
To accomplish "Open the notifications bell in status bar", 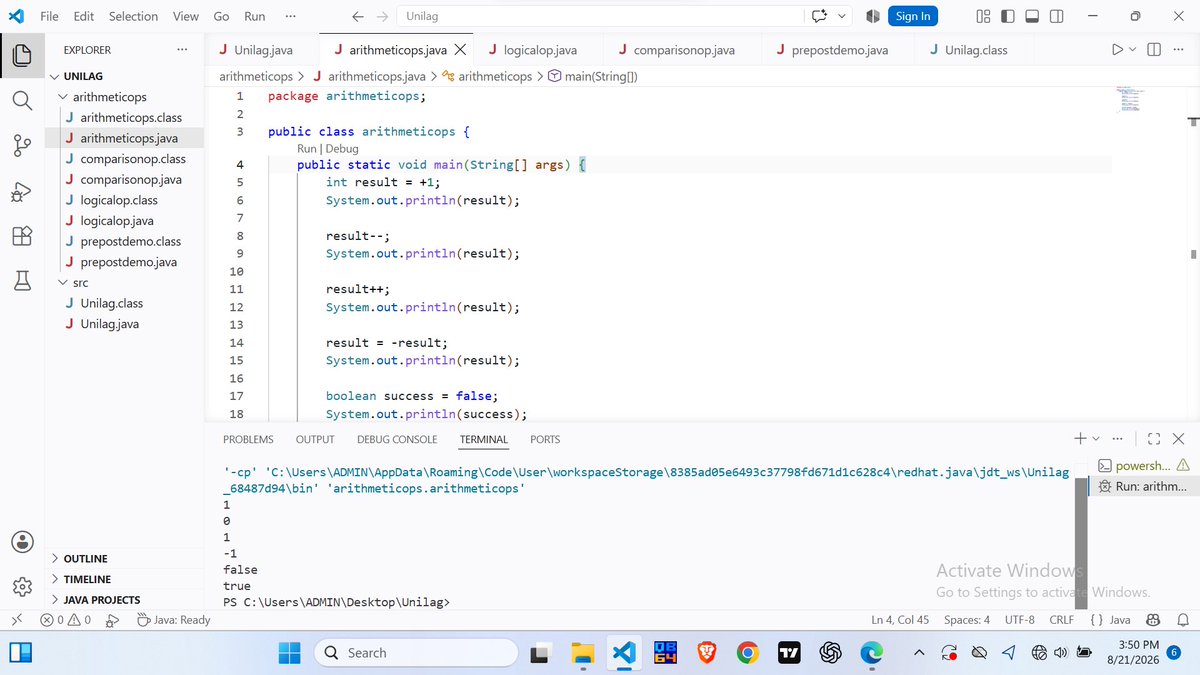I will tap(1181, 620).
